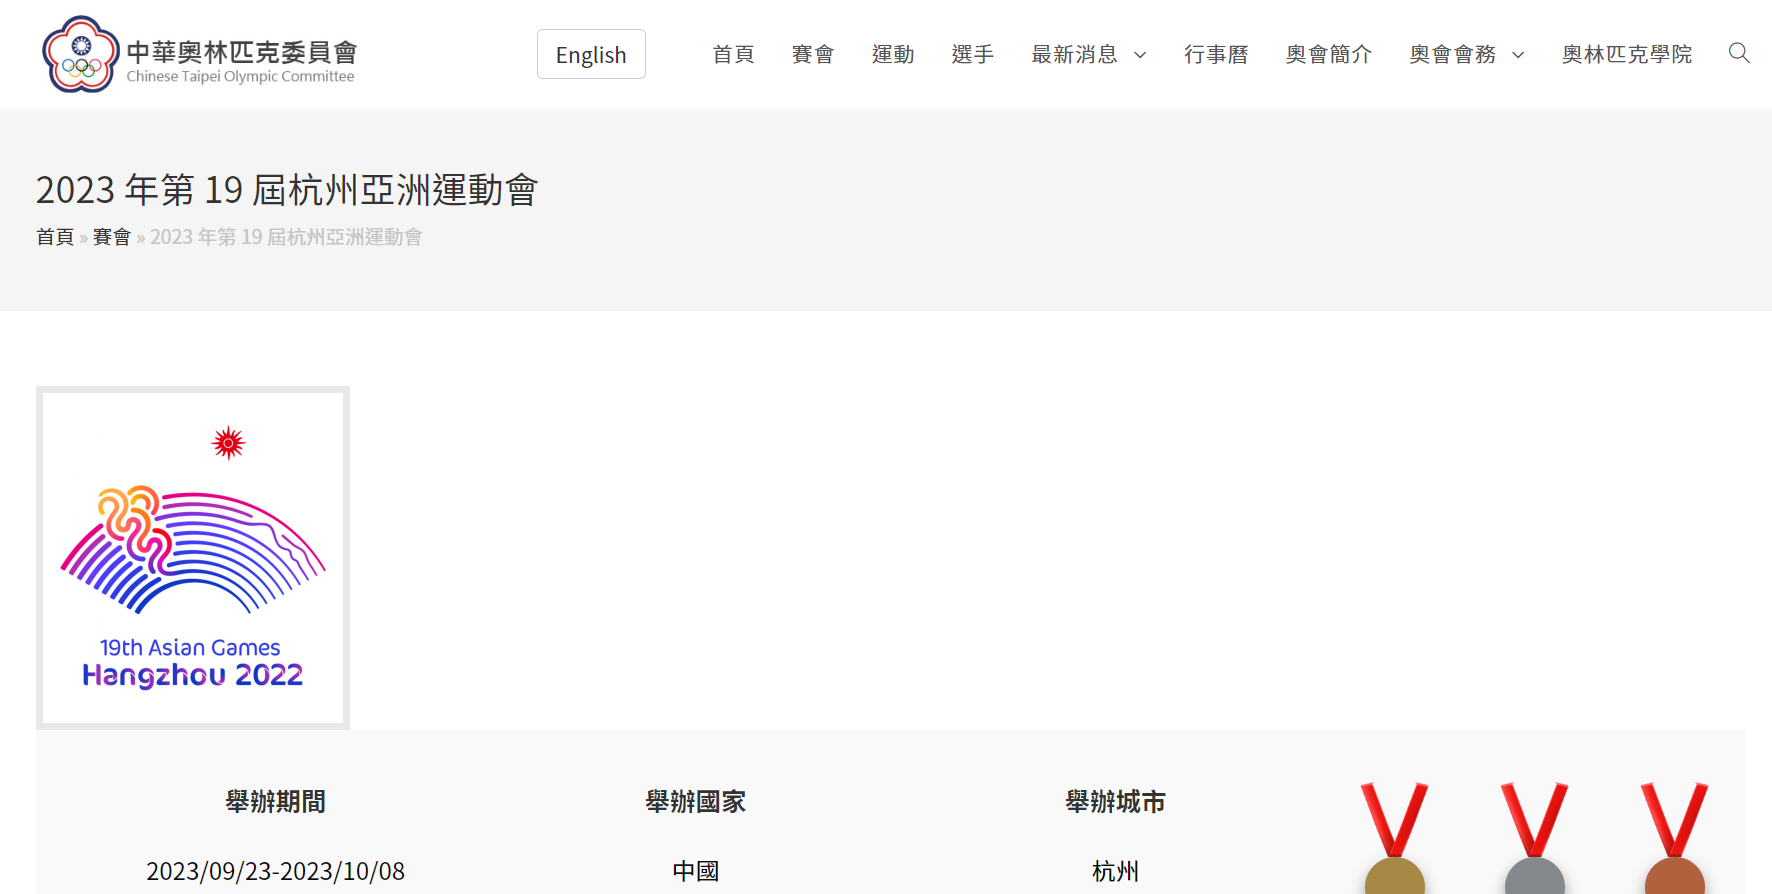
Task: Click the page heading 2023 年第 19 屆杭州亞洲運動會
Action: (287, 190)
